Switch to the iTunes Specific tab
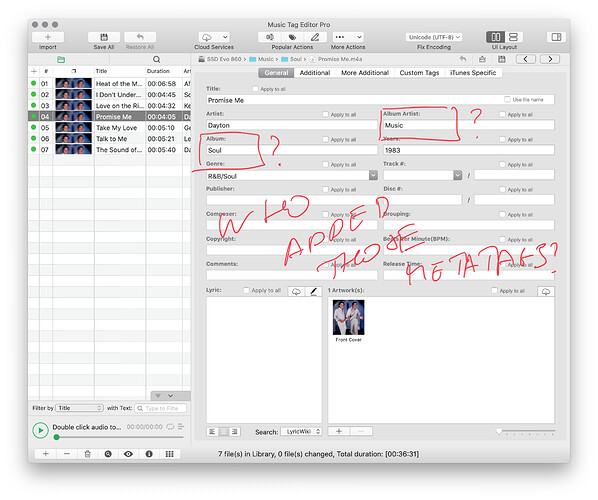 click(473, 73)
